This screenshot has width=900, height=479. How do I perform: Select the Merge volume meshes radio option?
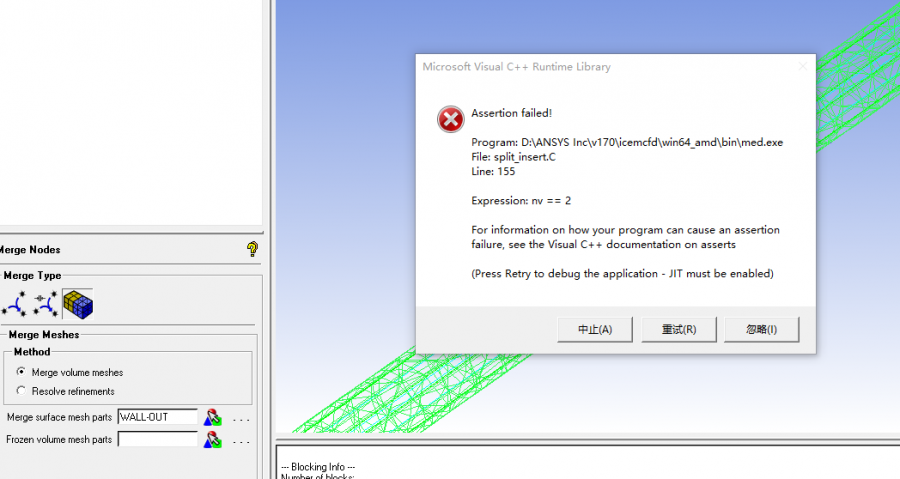point(21,372)
